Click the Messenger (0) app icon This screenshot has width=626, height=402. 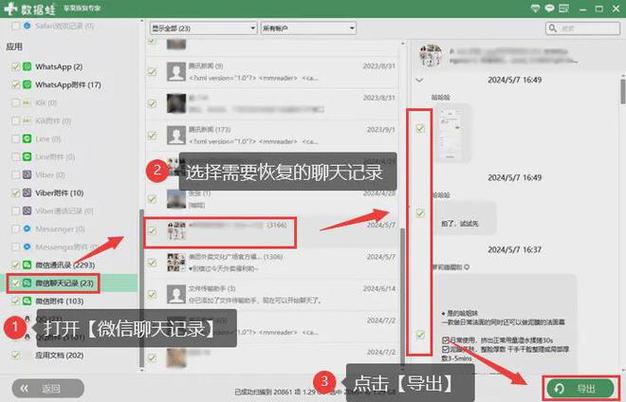[27, 229]
